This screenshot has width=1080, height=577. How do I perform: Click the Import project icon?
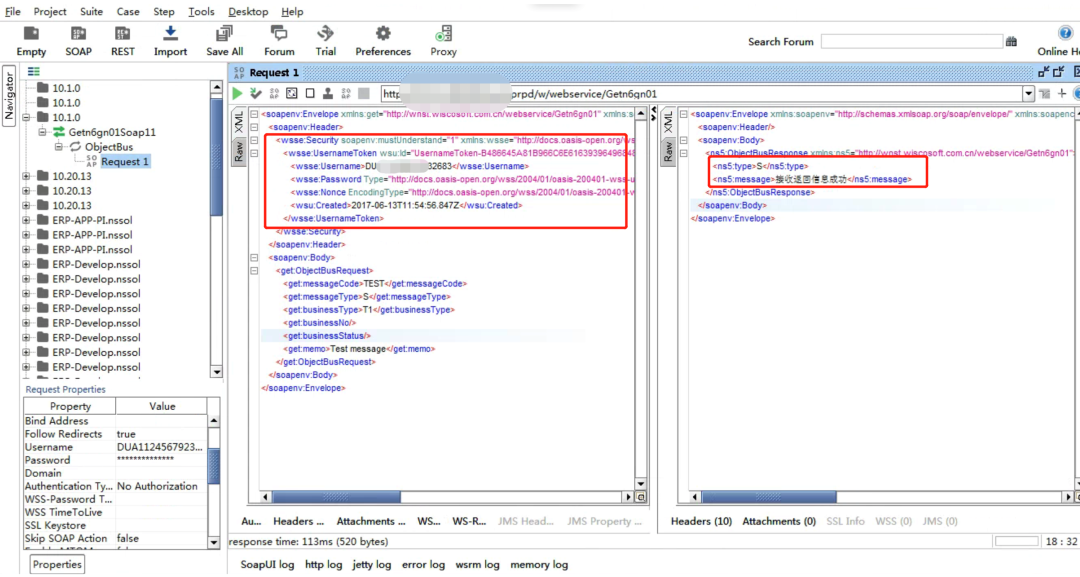[170, 33]
